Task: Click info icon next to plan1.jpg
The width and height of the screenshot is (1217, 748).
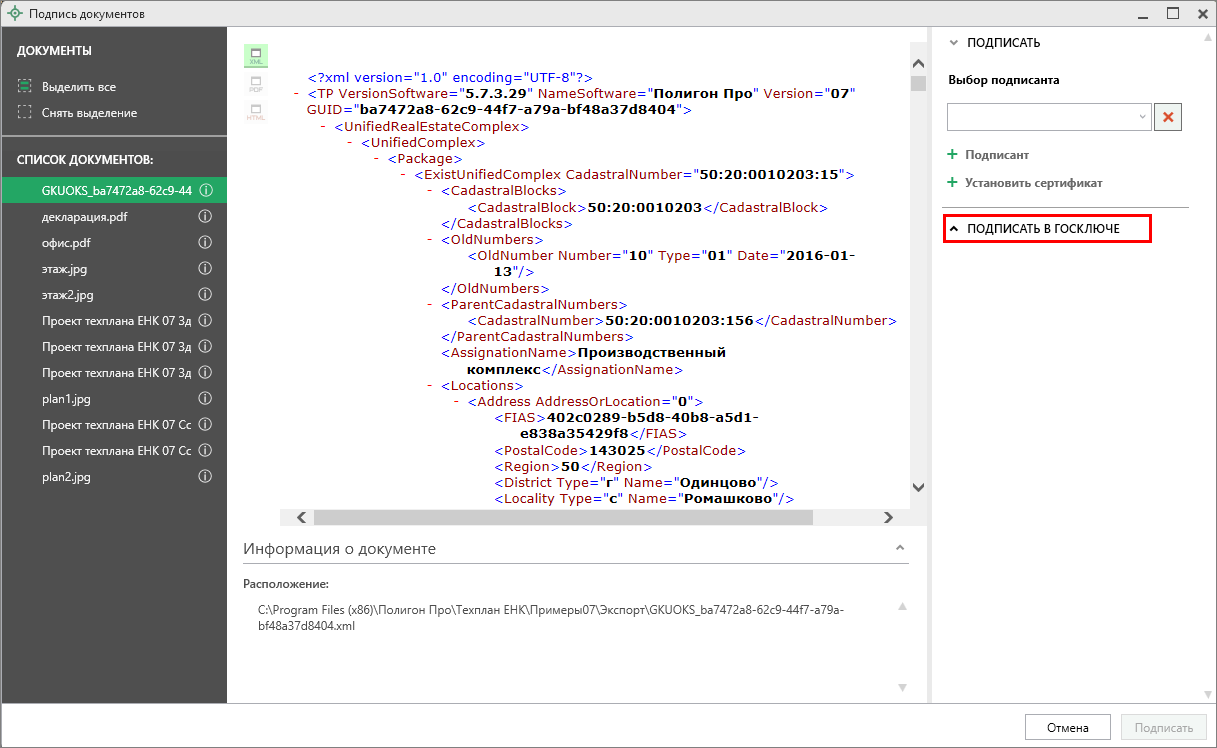Action: tap(205, 398)
